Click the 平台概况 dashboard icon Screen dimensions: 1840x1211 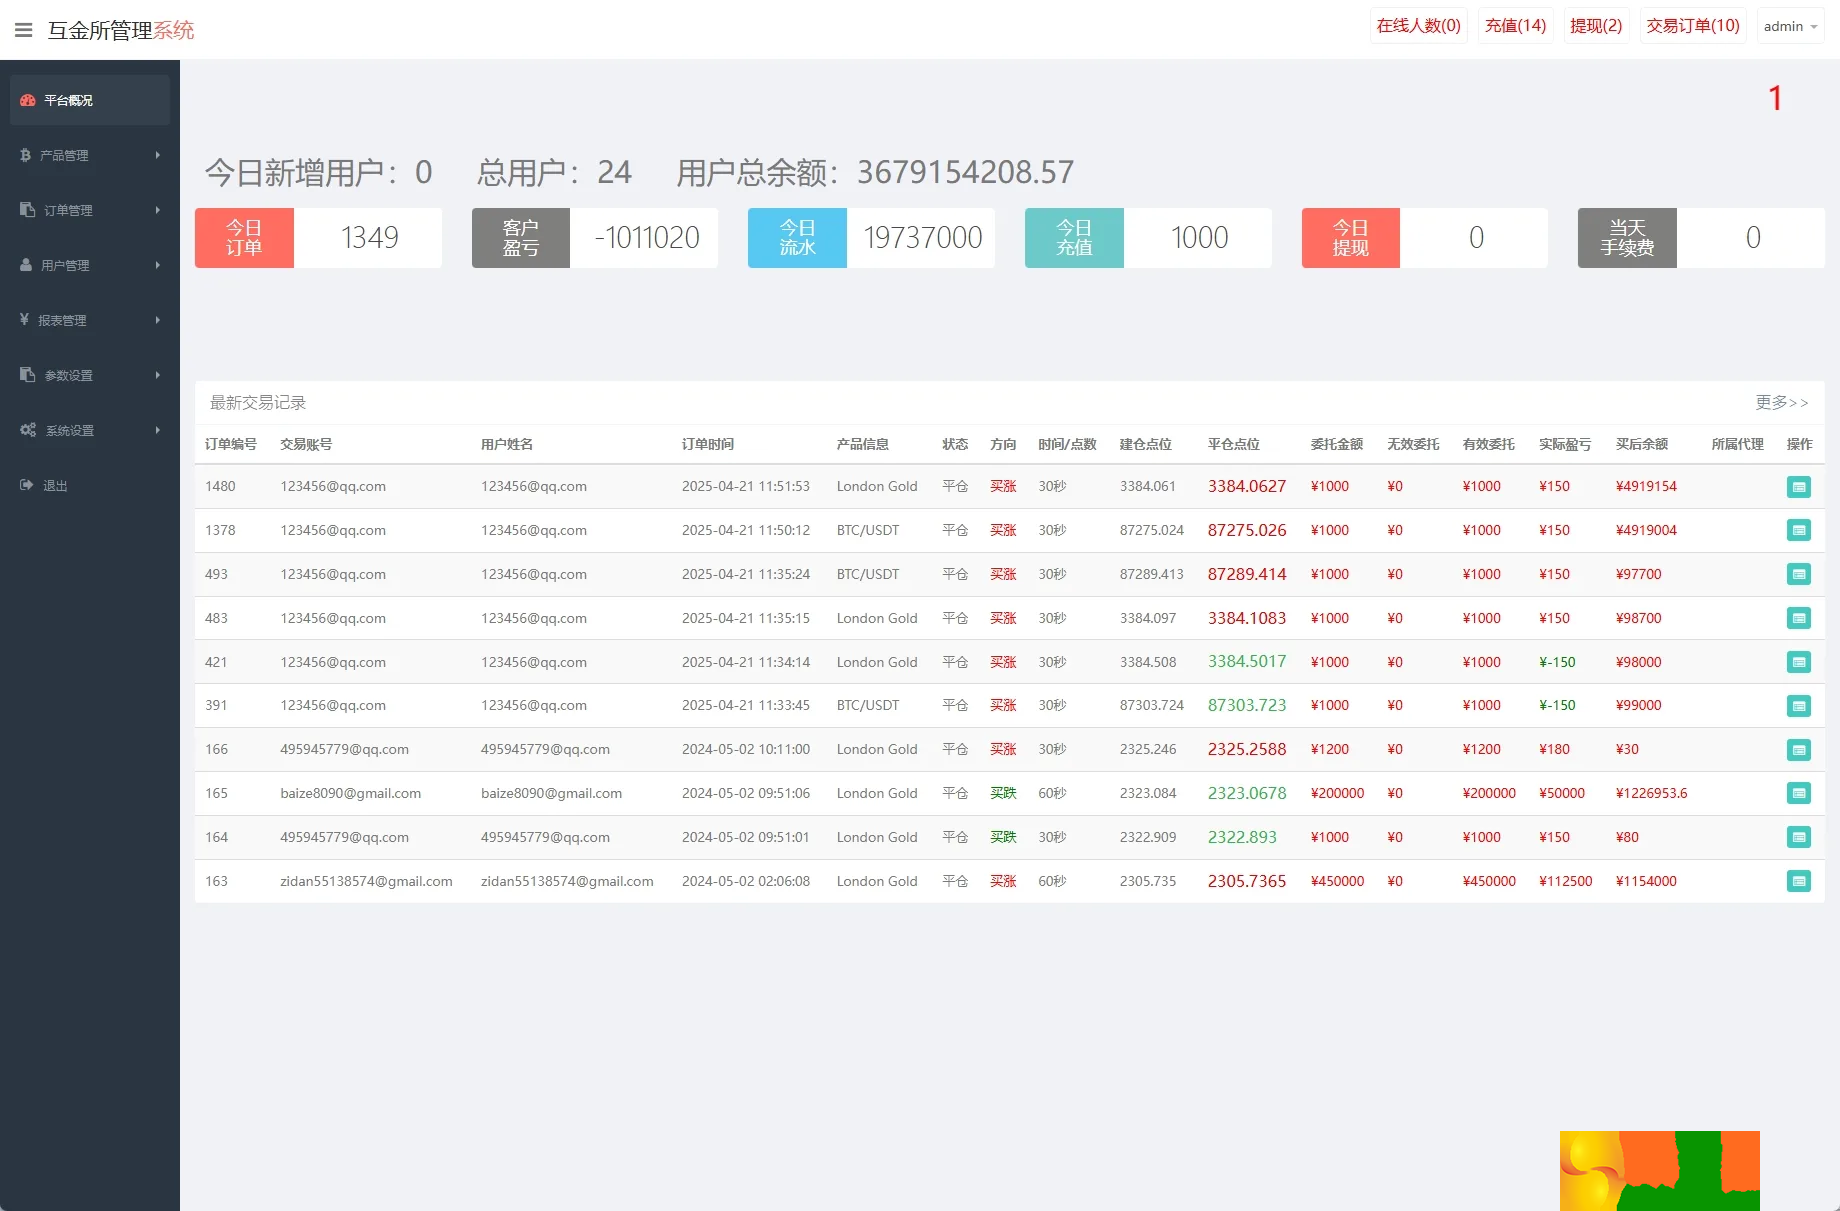click(x=28, y=100)
